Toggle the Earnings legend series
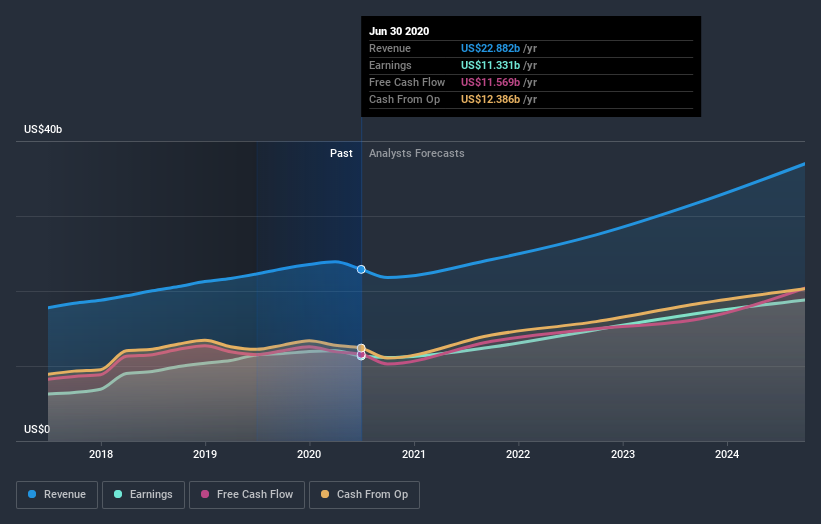 pos(143,495)
